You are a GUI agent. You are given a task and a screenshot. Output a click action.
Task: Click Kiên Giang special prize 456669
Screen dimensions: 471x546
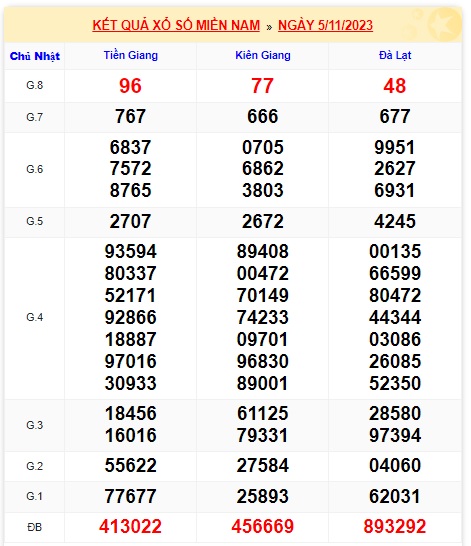262,526
